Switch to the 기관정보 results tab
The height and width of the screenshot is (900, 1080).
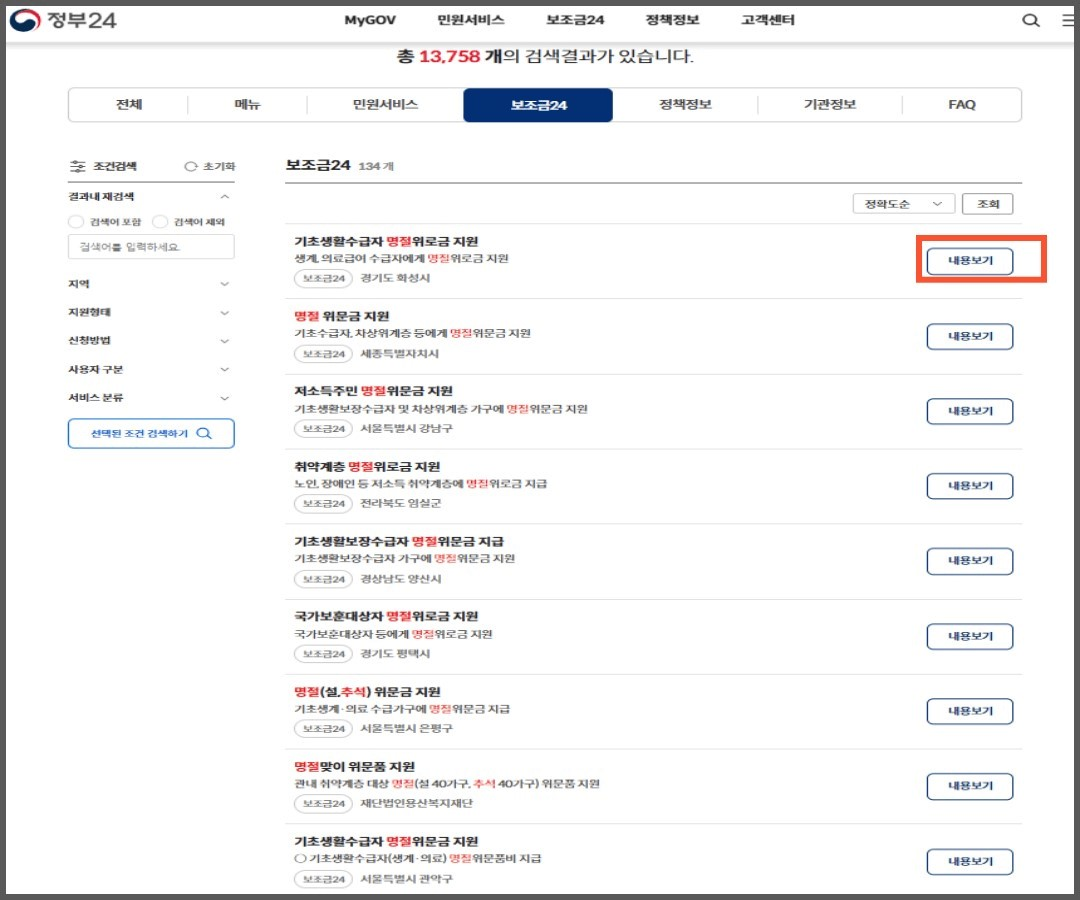[830, 105]
